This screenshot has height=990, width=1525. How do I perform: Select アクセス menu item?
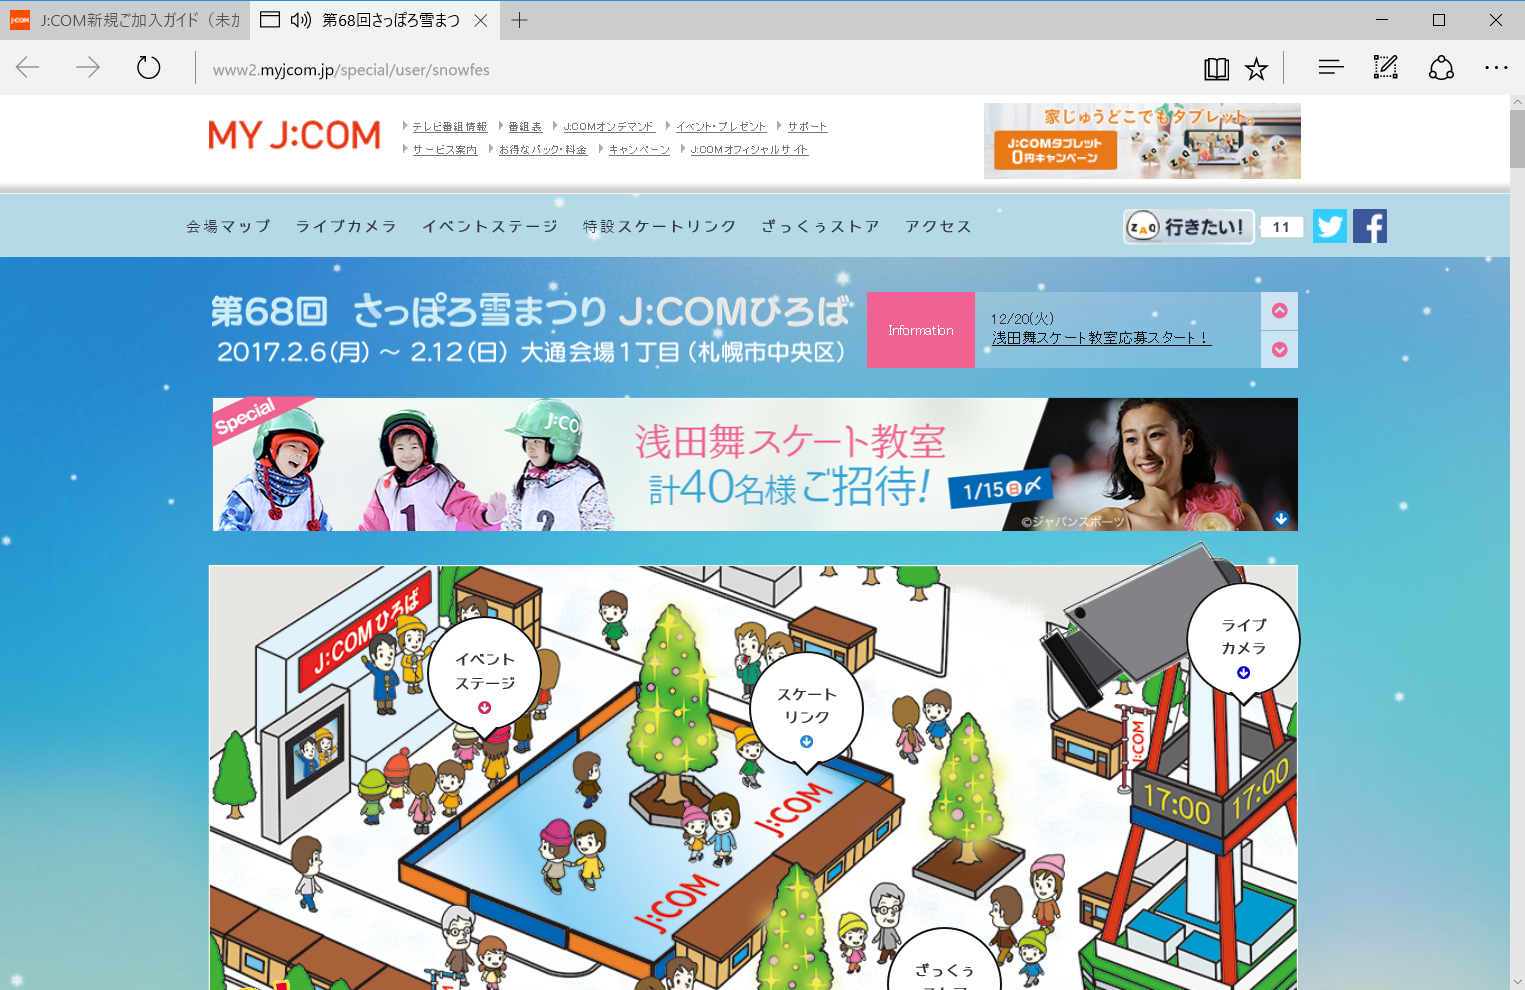[938, 226]
